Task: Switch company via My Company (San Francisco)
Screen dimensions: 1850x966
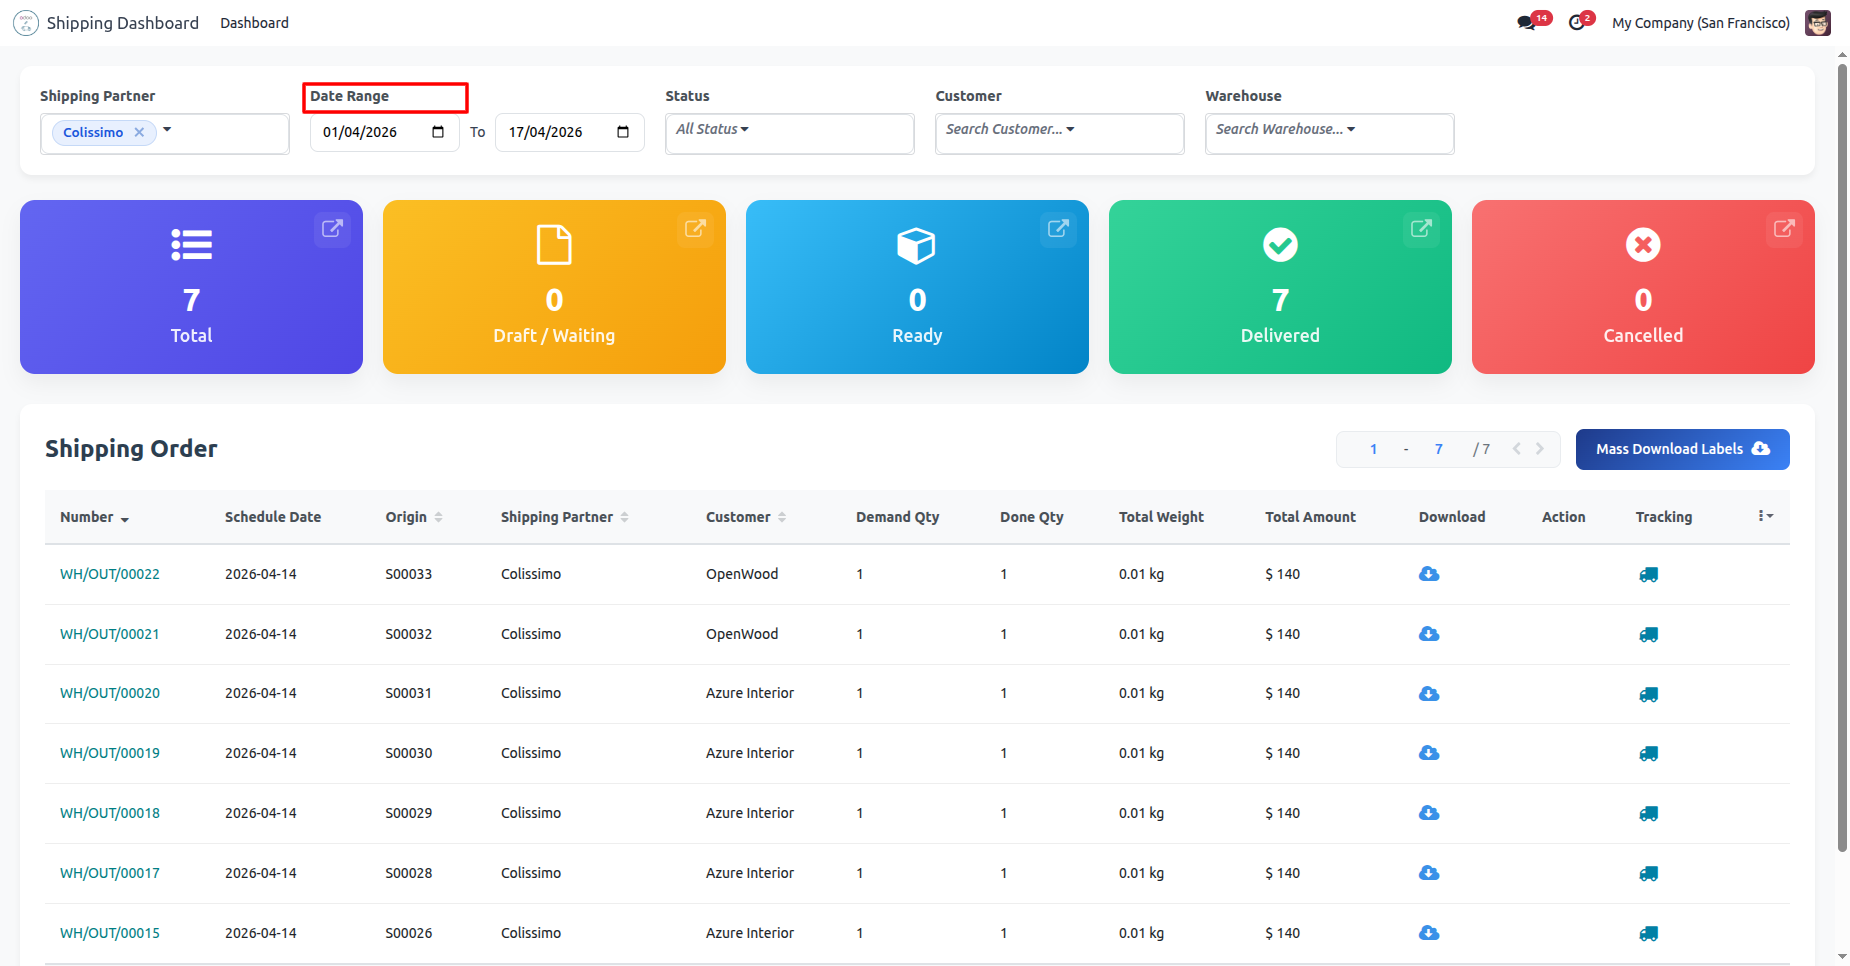Action: click(x=1700, y=23)
